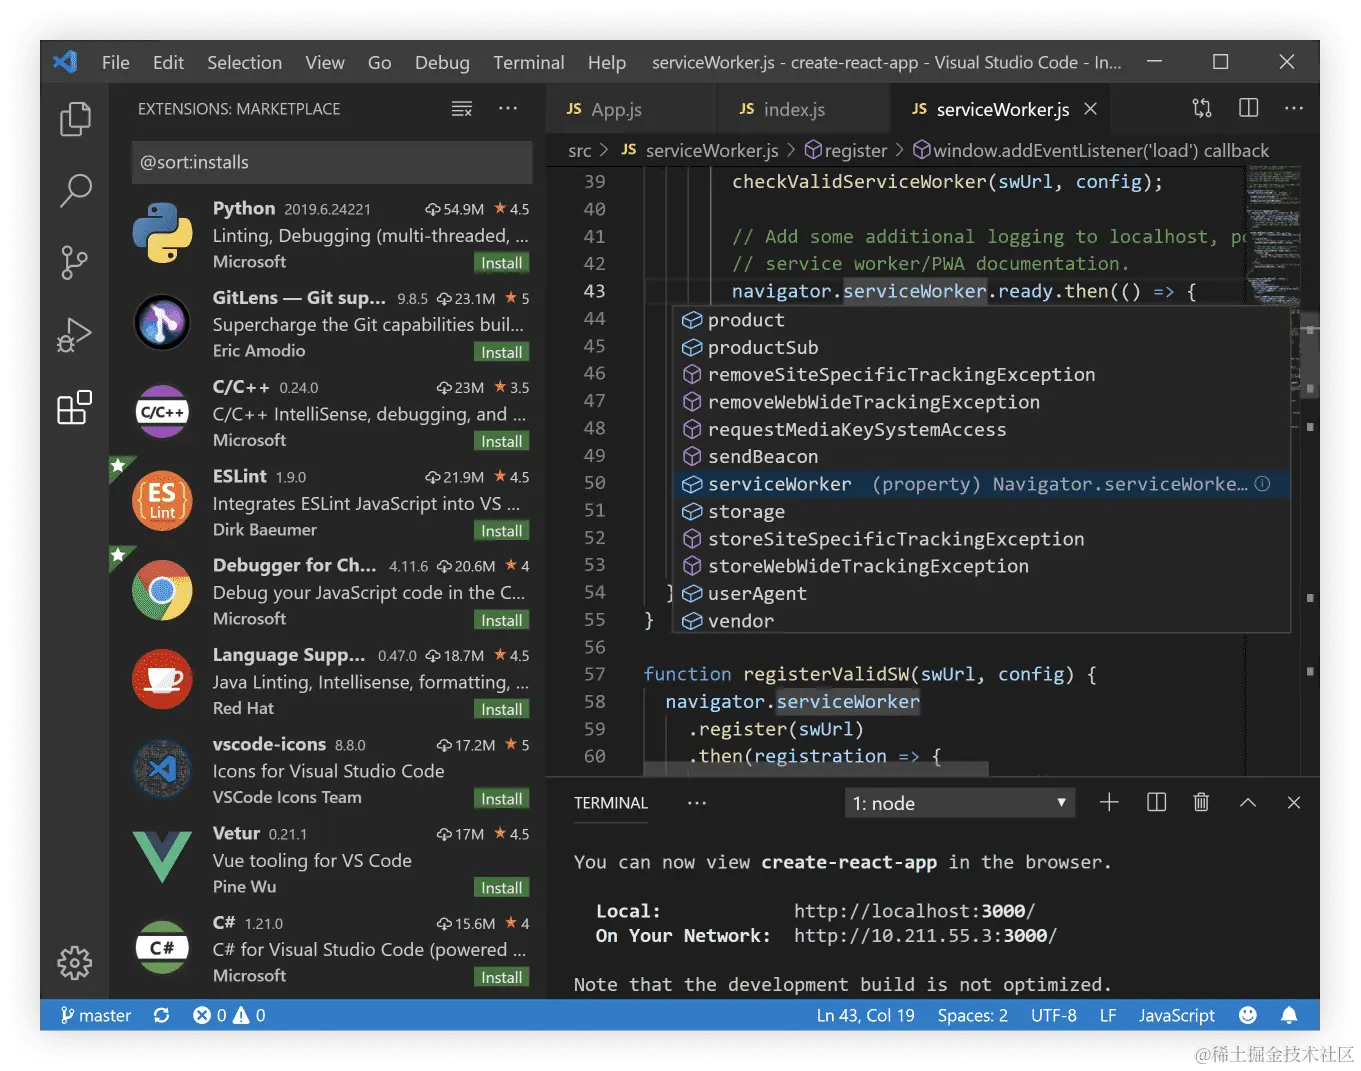Open the Settings gear in the activity bar
The image size is (1361, 1071).
tap(75, 963)
